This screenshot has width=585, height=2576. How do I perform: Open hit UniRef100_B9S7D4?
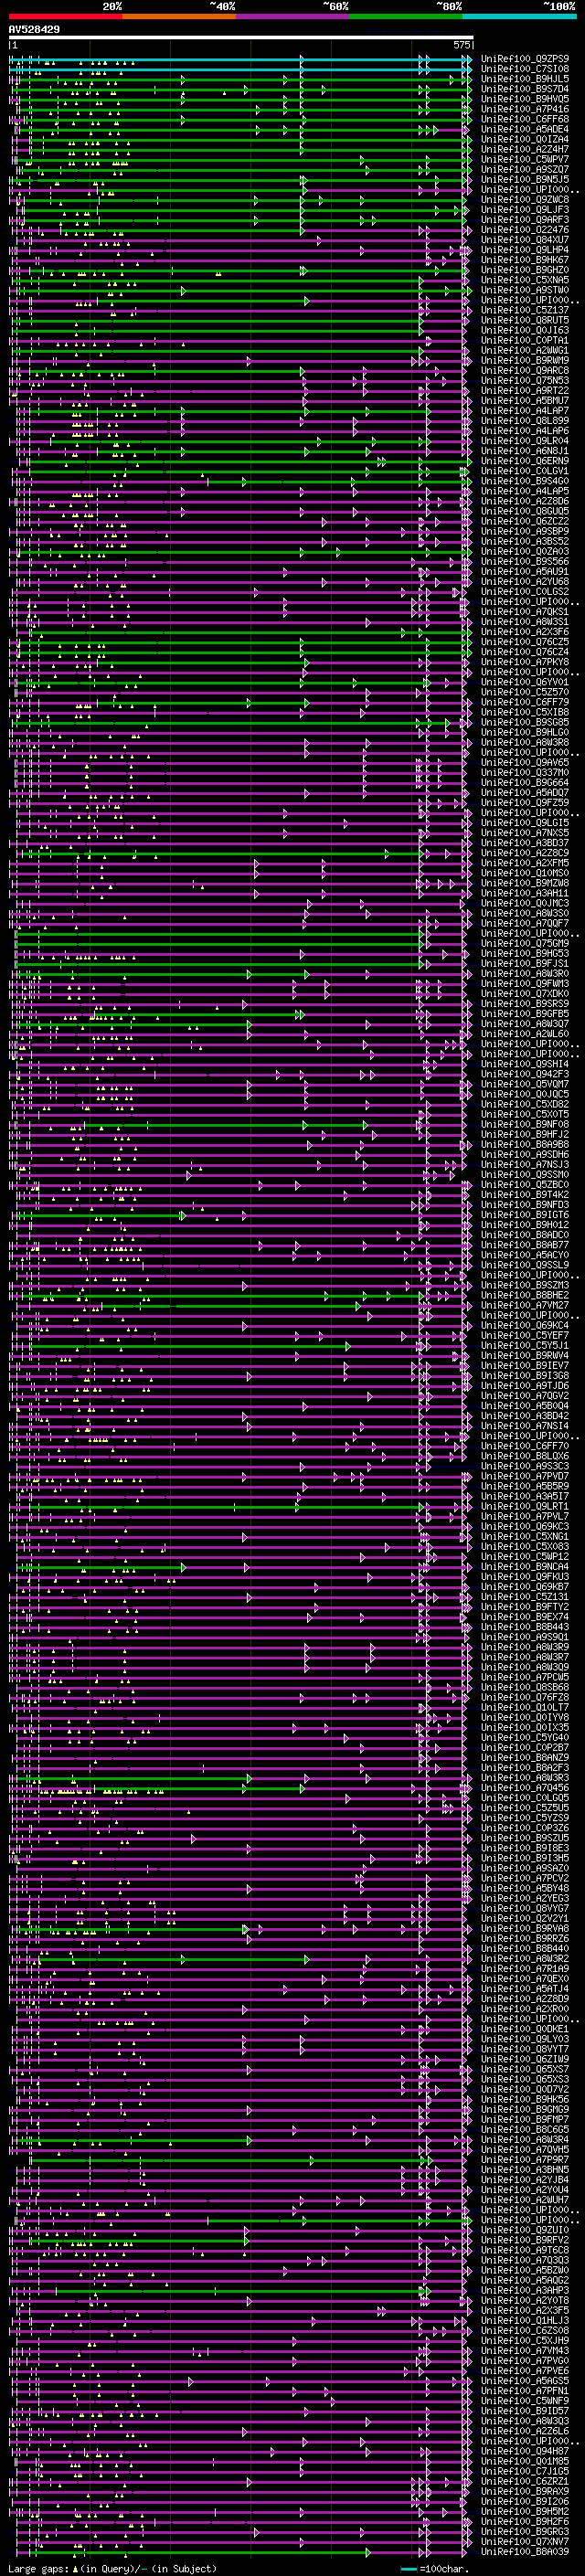525,89
